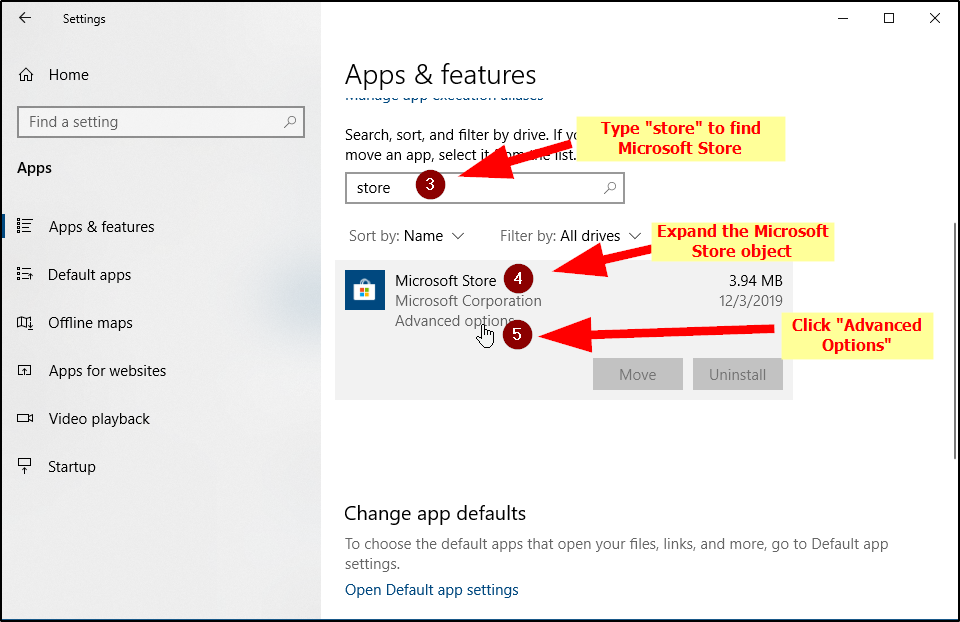Select the Microsoft Store list entry
960x622 pixels.
pos(564,331)
